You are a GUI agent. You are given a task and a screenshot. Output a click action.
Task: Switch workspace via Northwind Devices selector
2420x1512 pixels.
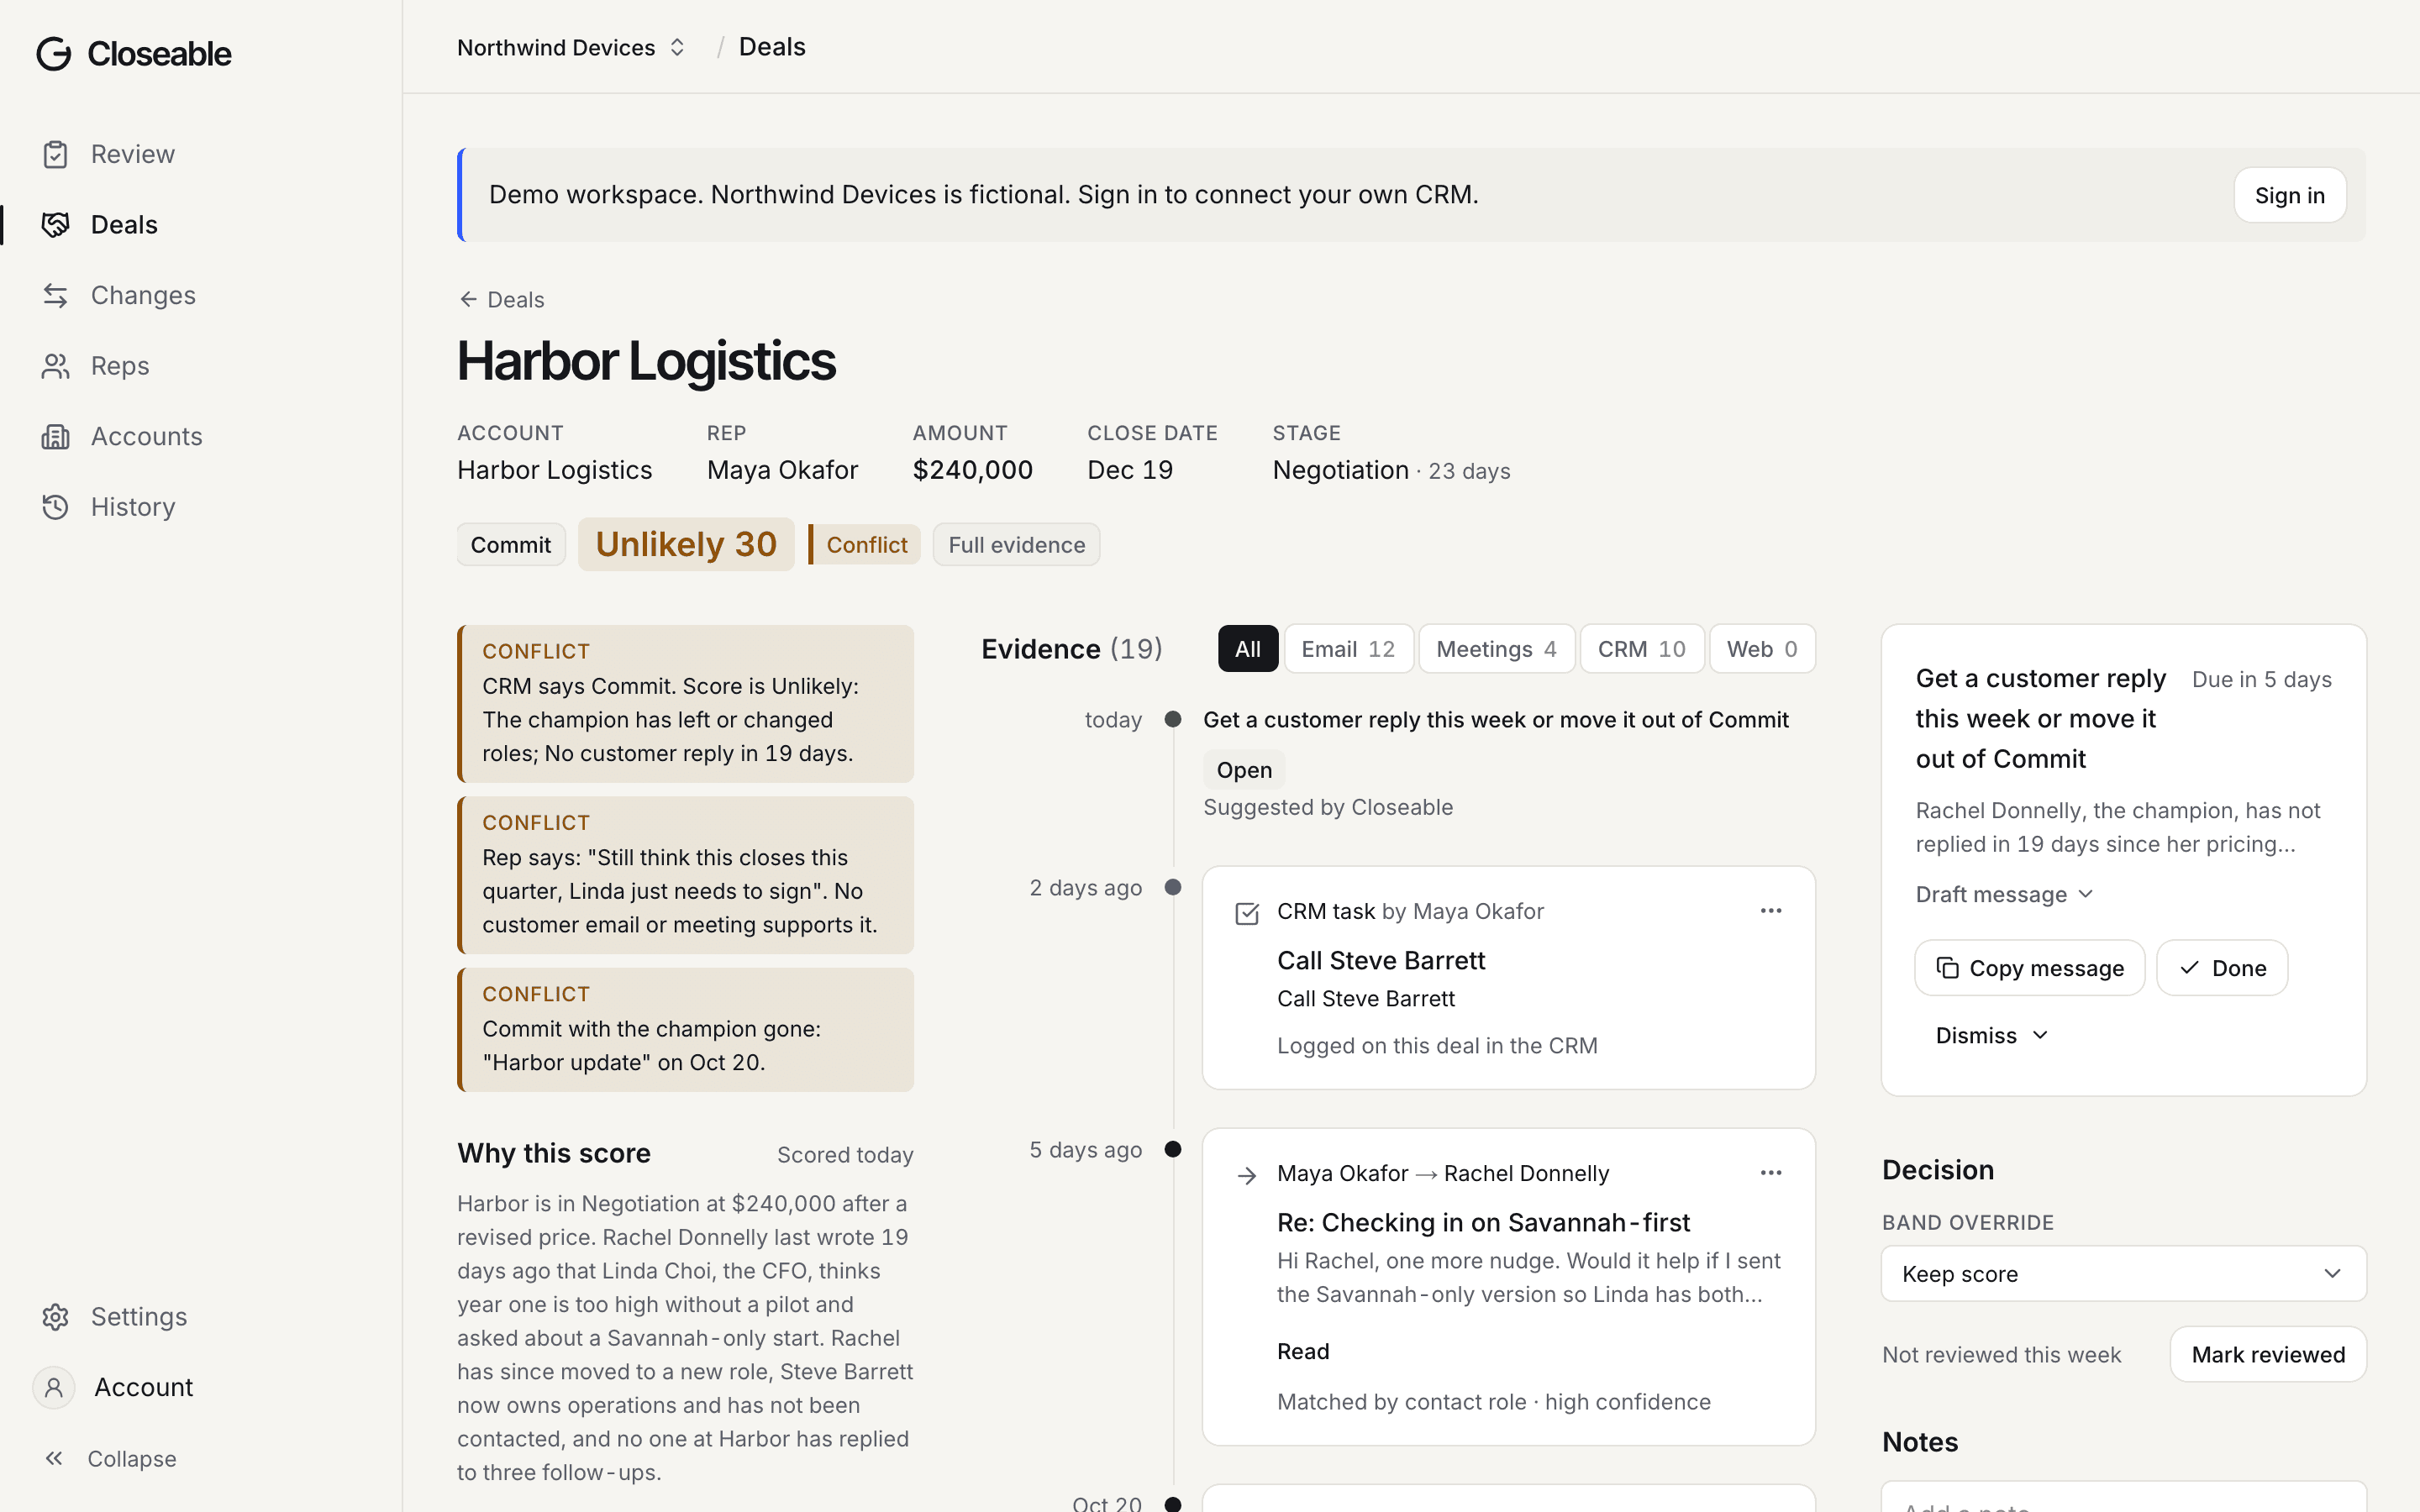tap(570, 47)
